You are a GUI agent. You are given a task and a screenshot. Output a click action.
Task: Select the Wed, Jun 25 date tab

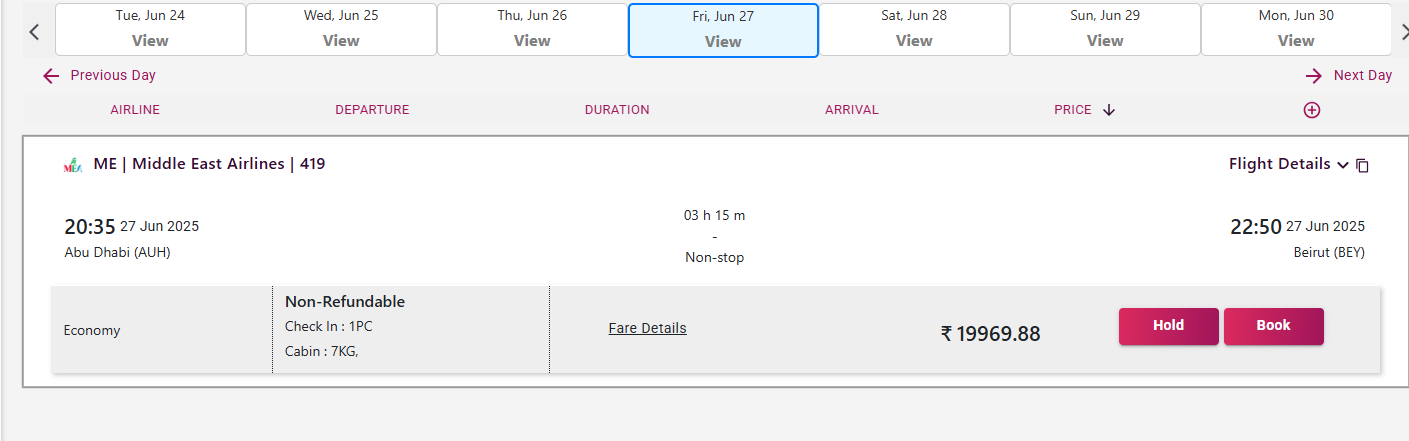(x=341, y=29)
